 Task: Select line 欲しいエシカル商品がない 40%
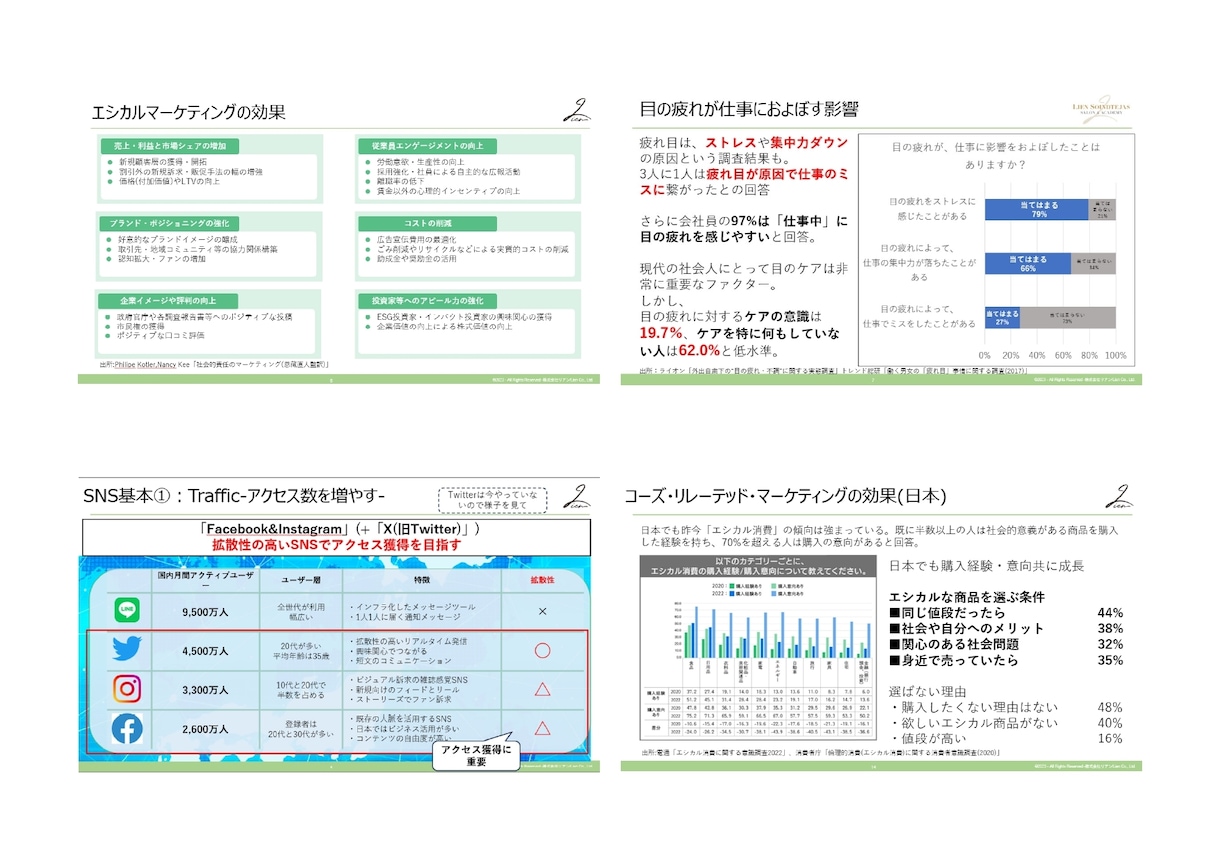point(1006,723)
